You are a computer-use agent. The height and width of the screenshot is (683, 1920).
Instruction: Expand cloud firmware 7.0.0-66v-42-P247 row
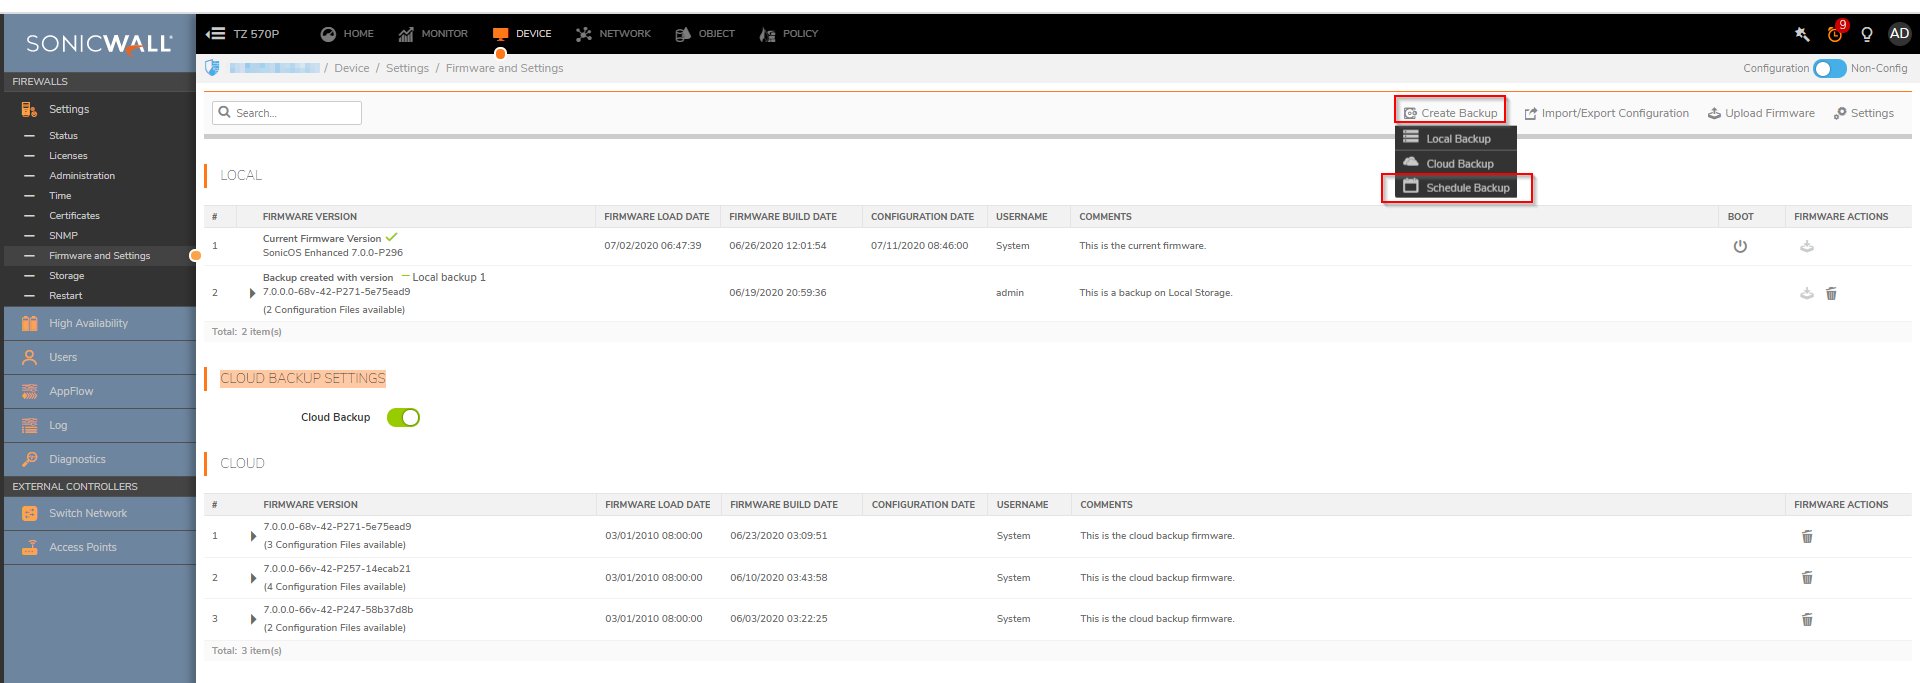click(x=253, y=619)
